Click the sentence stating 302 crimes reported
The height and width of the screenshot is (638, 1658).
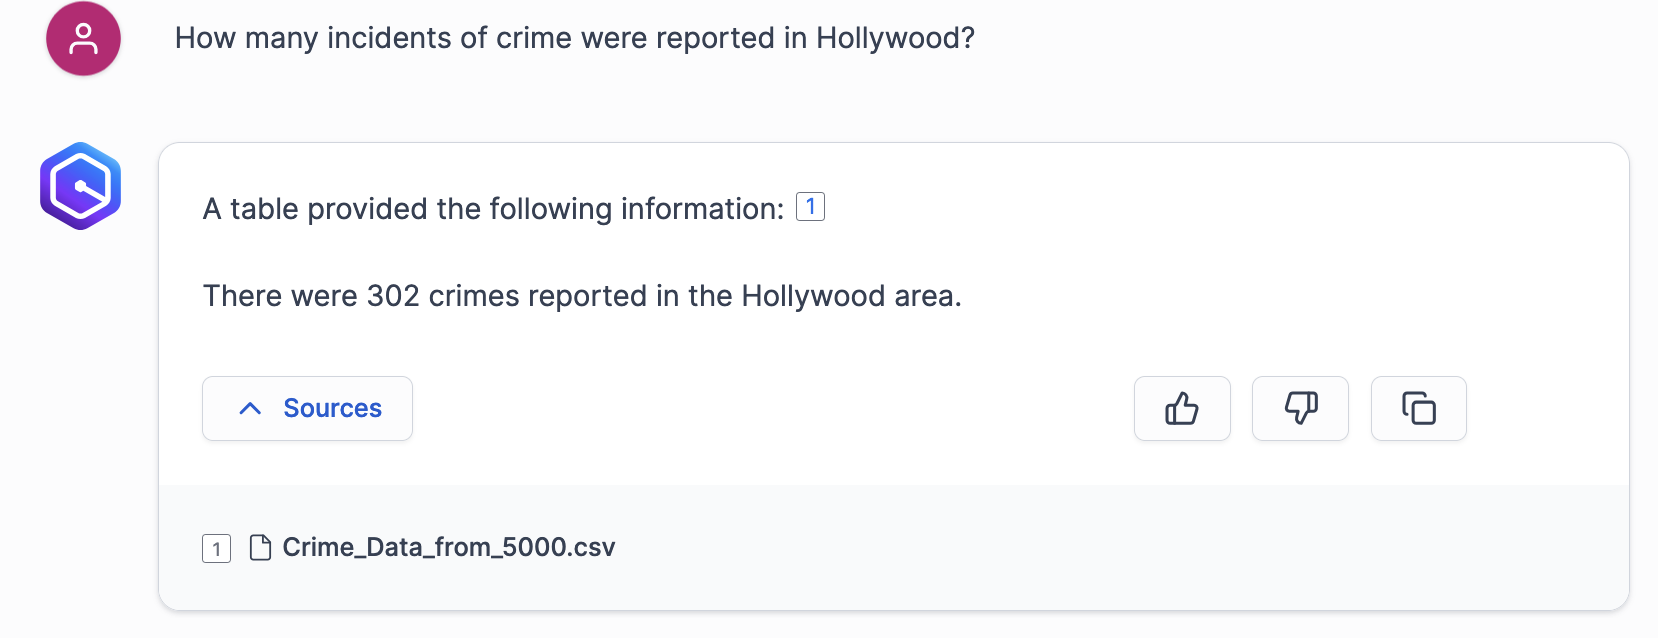(x=582, y=296)
